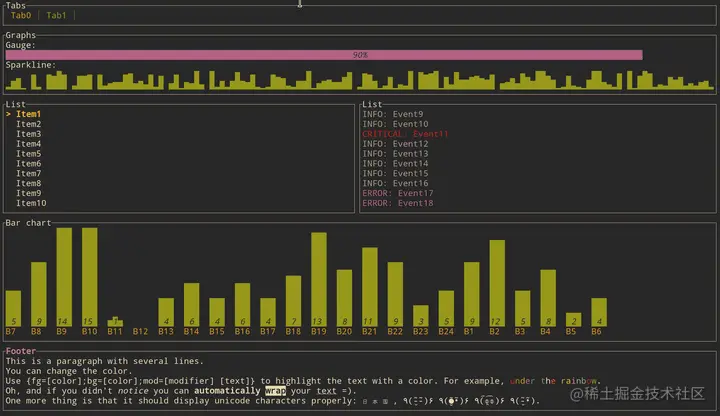Select Item1 in the list
Image resolution: width=720 pixels, height=416 pixels.
click(28, 114)
